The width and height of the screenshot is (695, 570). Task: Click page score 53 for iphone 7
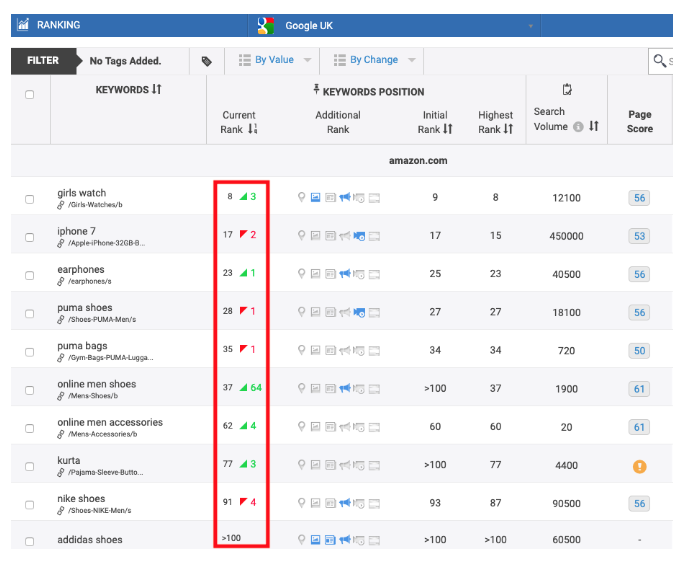pos(639,236)
